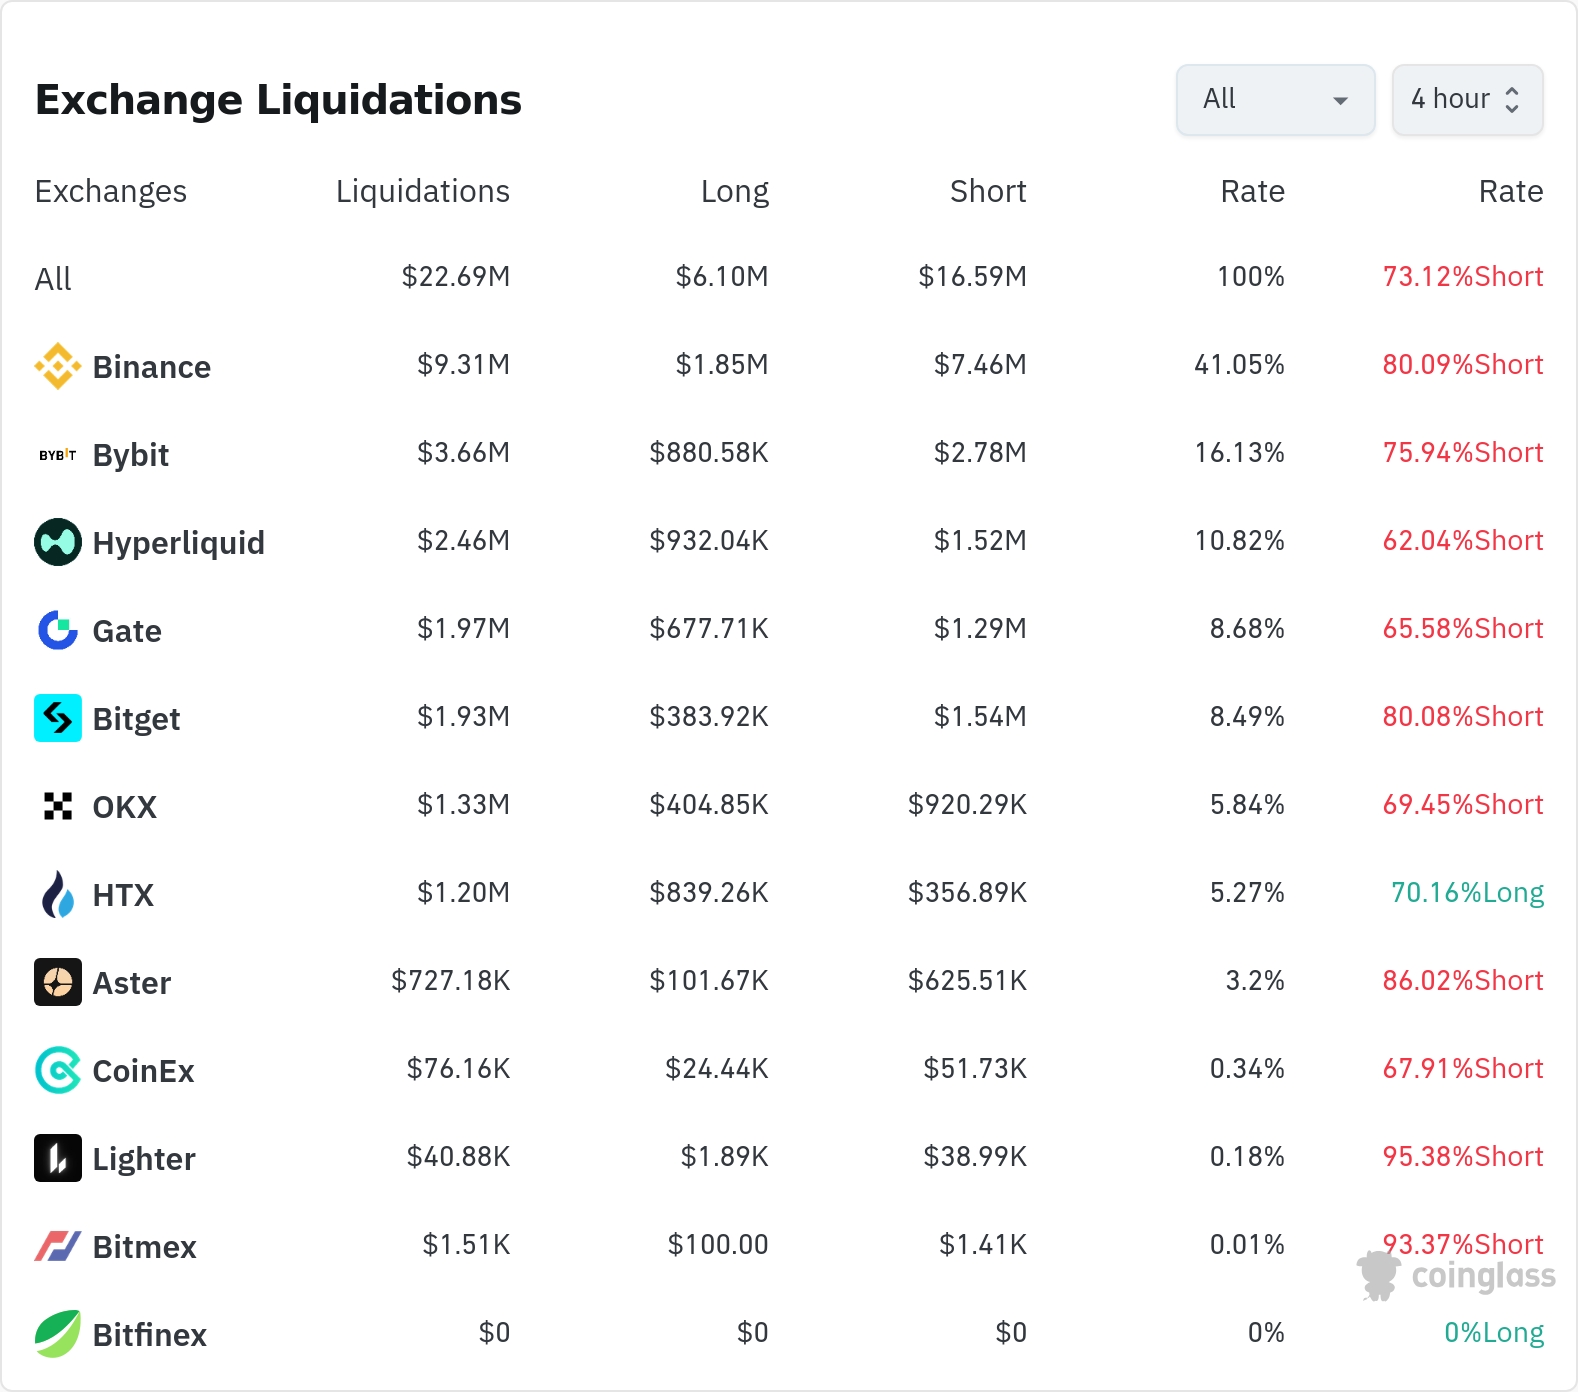The height and width of the screenshot is (1392, 1578).
Task: Click the coinglass watermark logo
Action: 1456,1276
